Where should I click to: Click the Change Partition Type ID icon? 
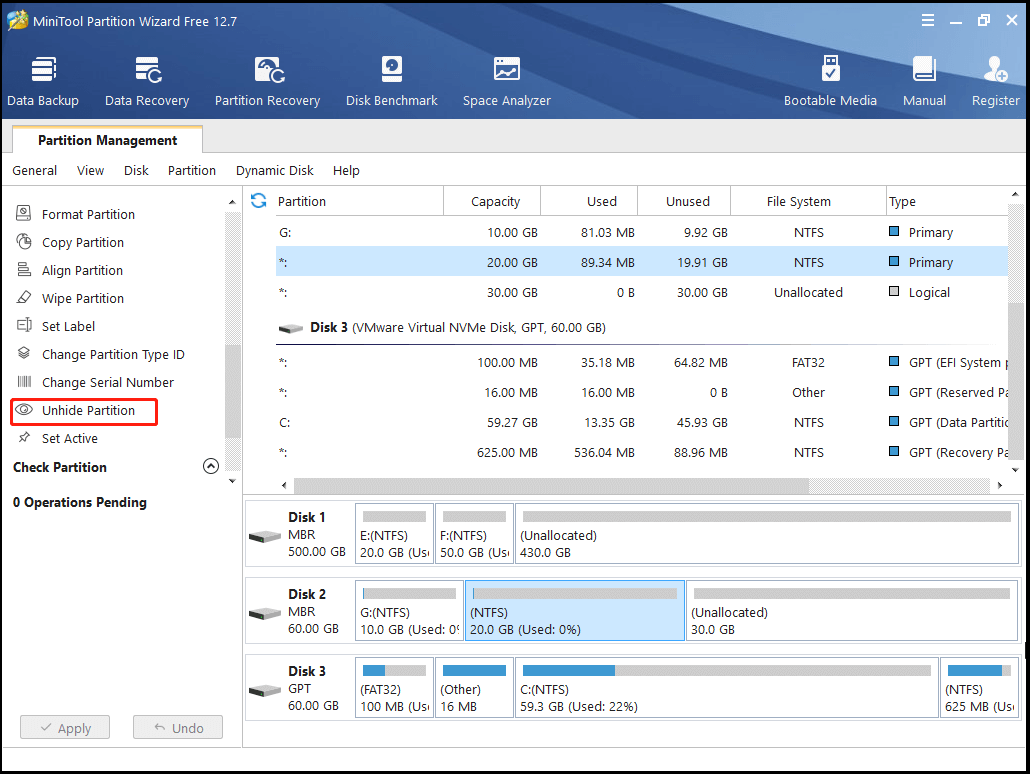point(24,353)
